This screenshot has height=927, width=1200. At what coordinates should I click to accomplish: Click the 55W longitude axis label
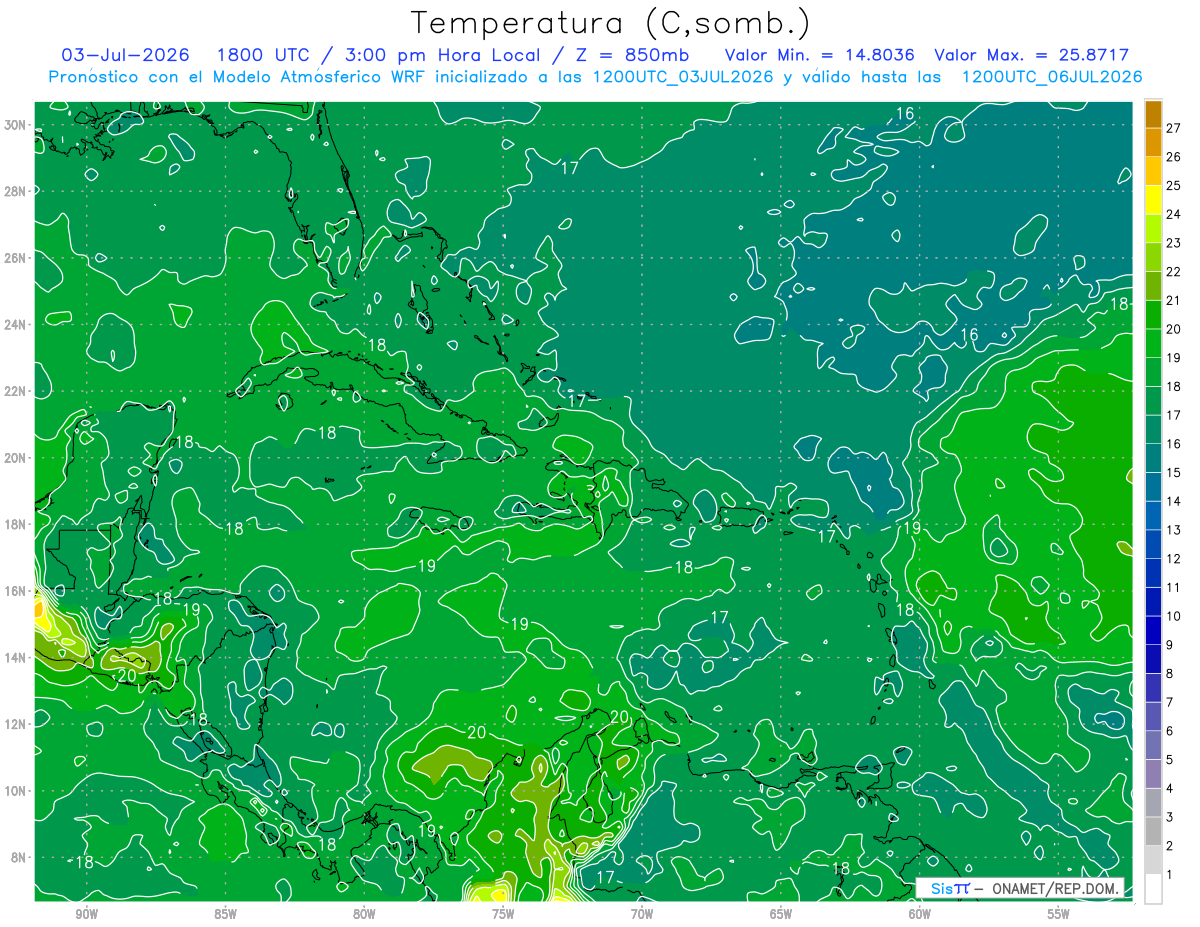(1059, 914)
